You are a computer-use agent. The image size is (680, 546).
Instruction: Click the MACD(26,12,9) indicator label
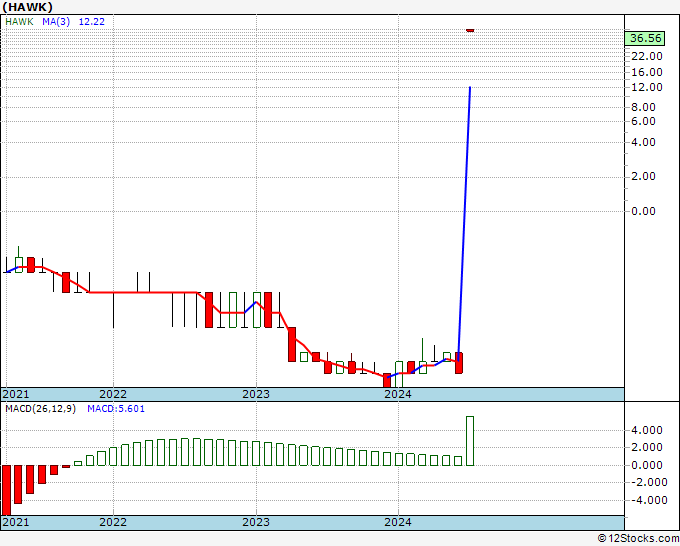click(x=40, y=409)
